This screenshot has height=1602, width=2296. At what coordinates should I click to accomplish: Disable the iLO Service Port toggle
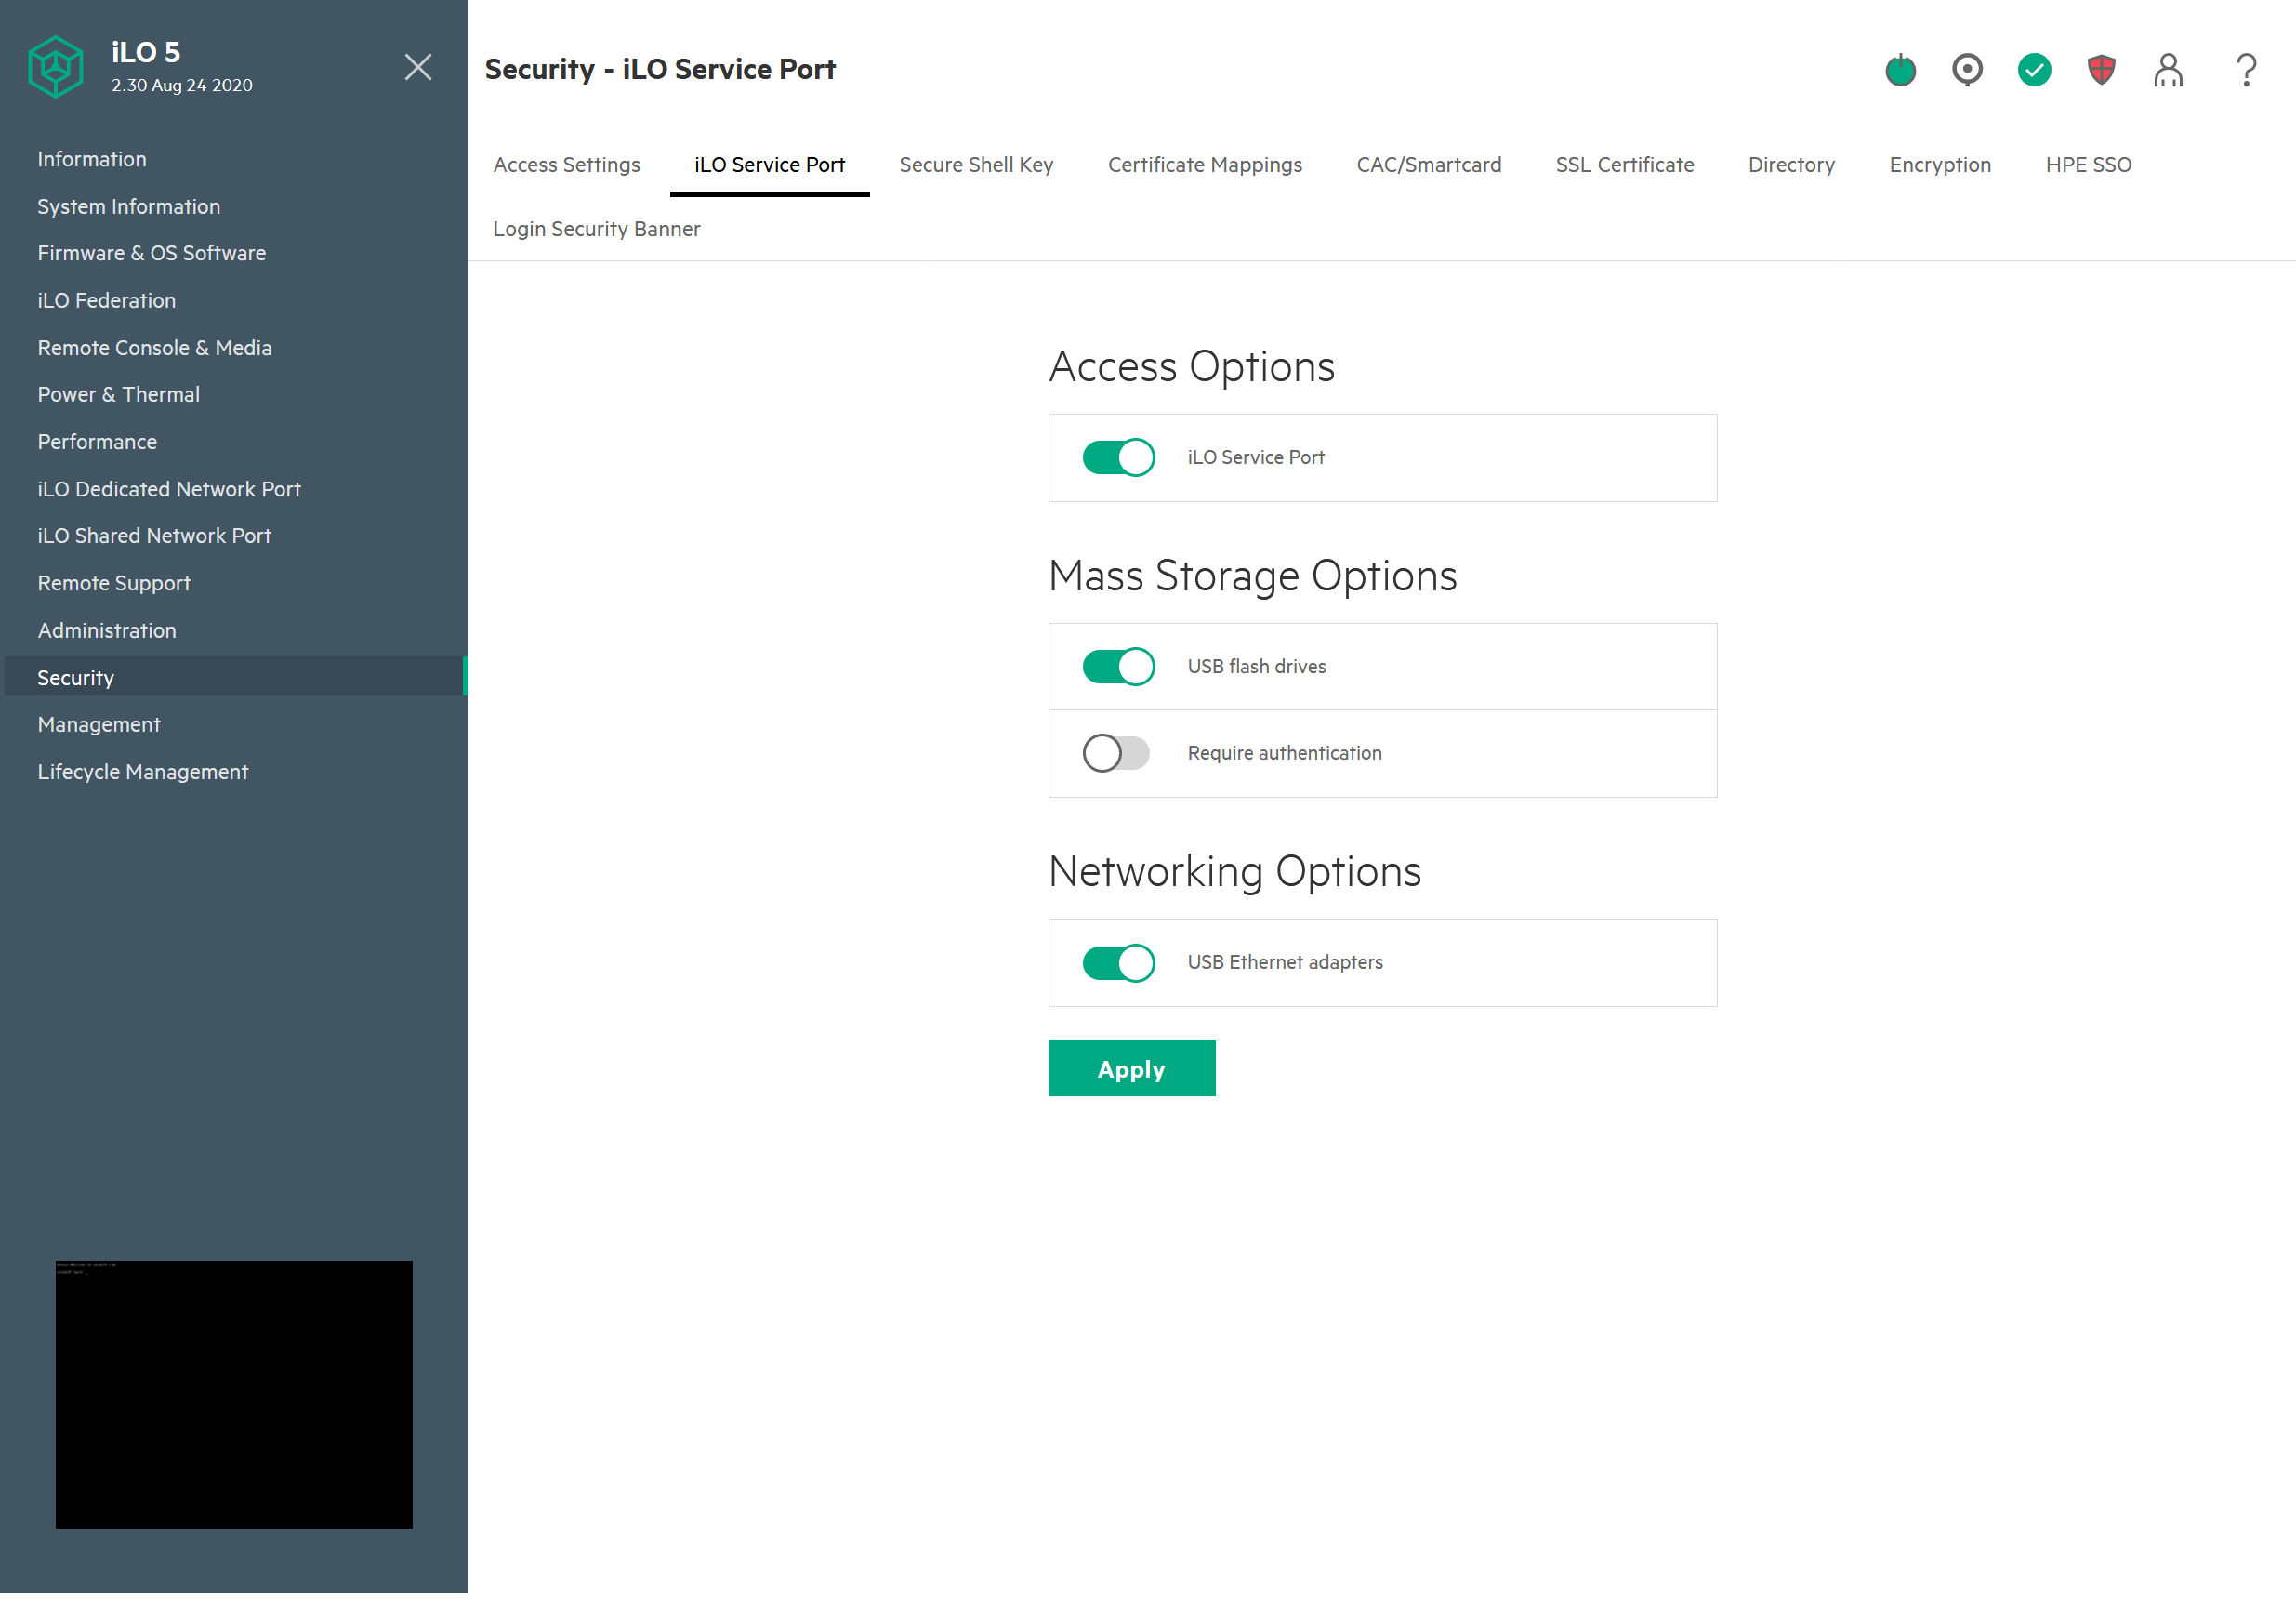(1118, 457)
